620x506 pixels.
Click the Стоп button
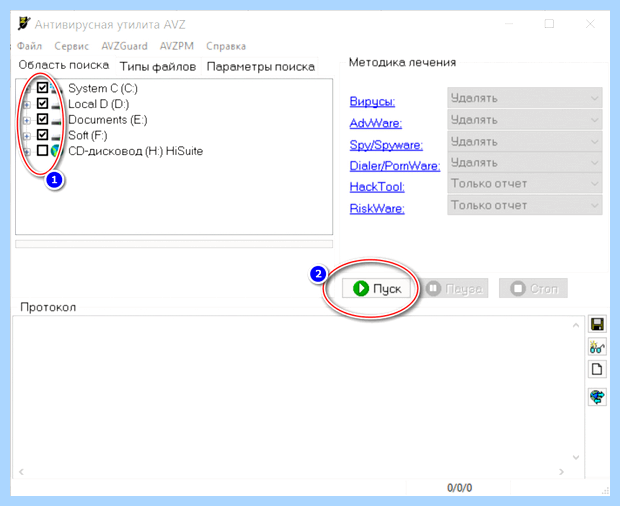(533, 289)
